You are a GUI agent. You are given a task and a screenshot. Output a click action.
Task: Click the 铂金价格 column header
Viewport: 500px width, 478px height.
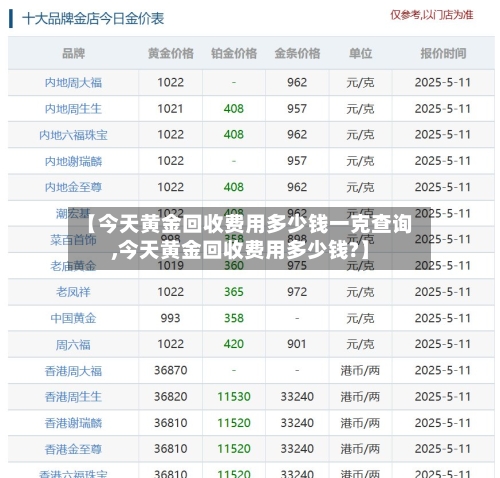click(x=234, y=53)
